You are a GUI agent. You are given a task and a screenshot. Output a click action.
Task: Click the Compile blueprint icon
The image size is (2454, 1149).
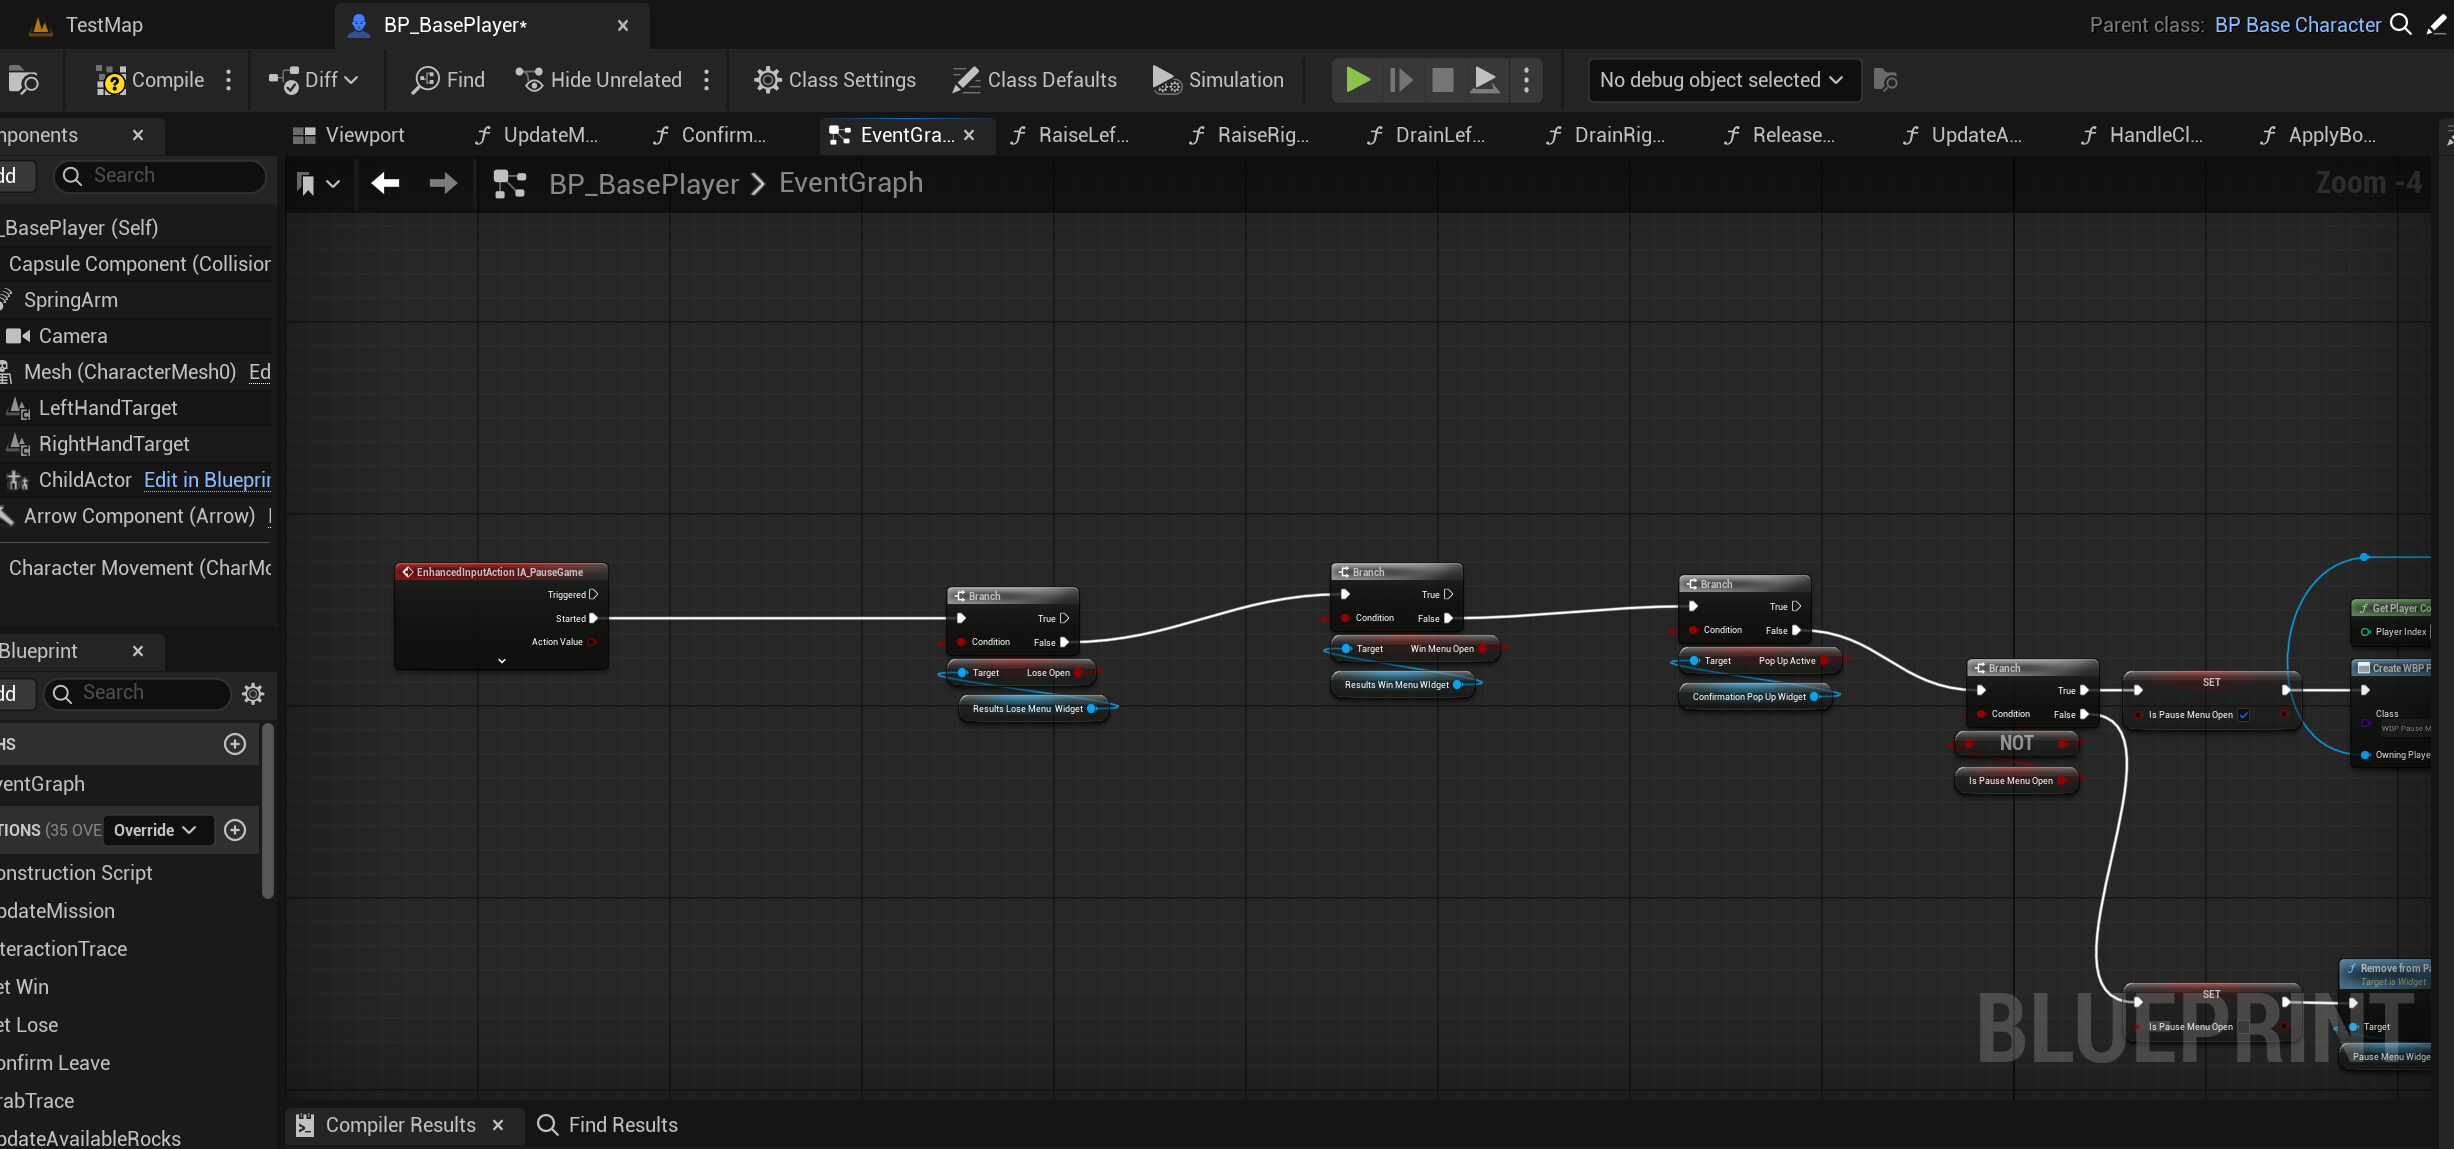[x=111, y=80]
